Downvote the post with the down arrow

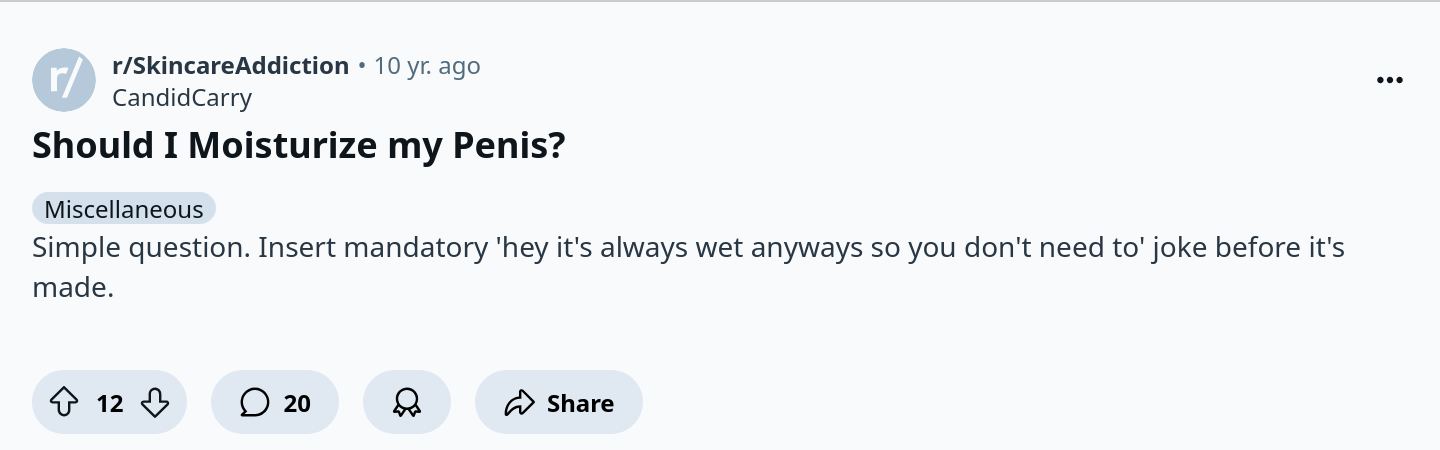point(155,403)
